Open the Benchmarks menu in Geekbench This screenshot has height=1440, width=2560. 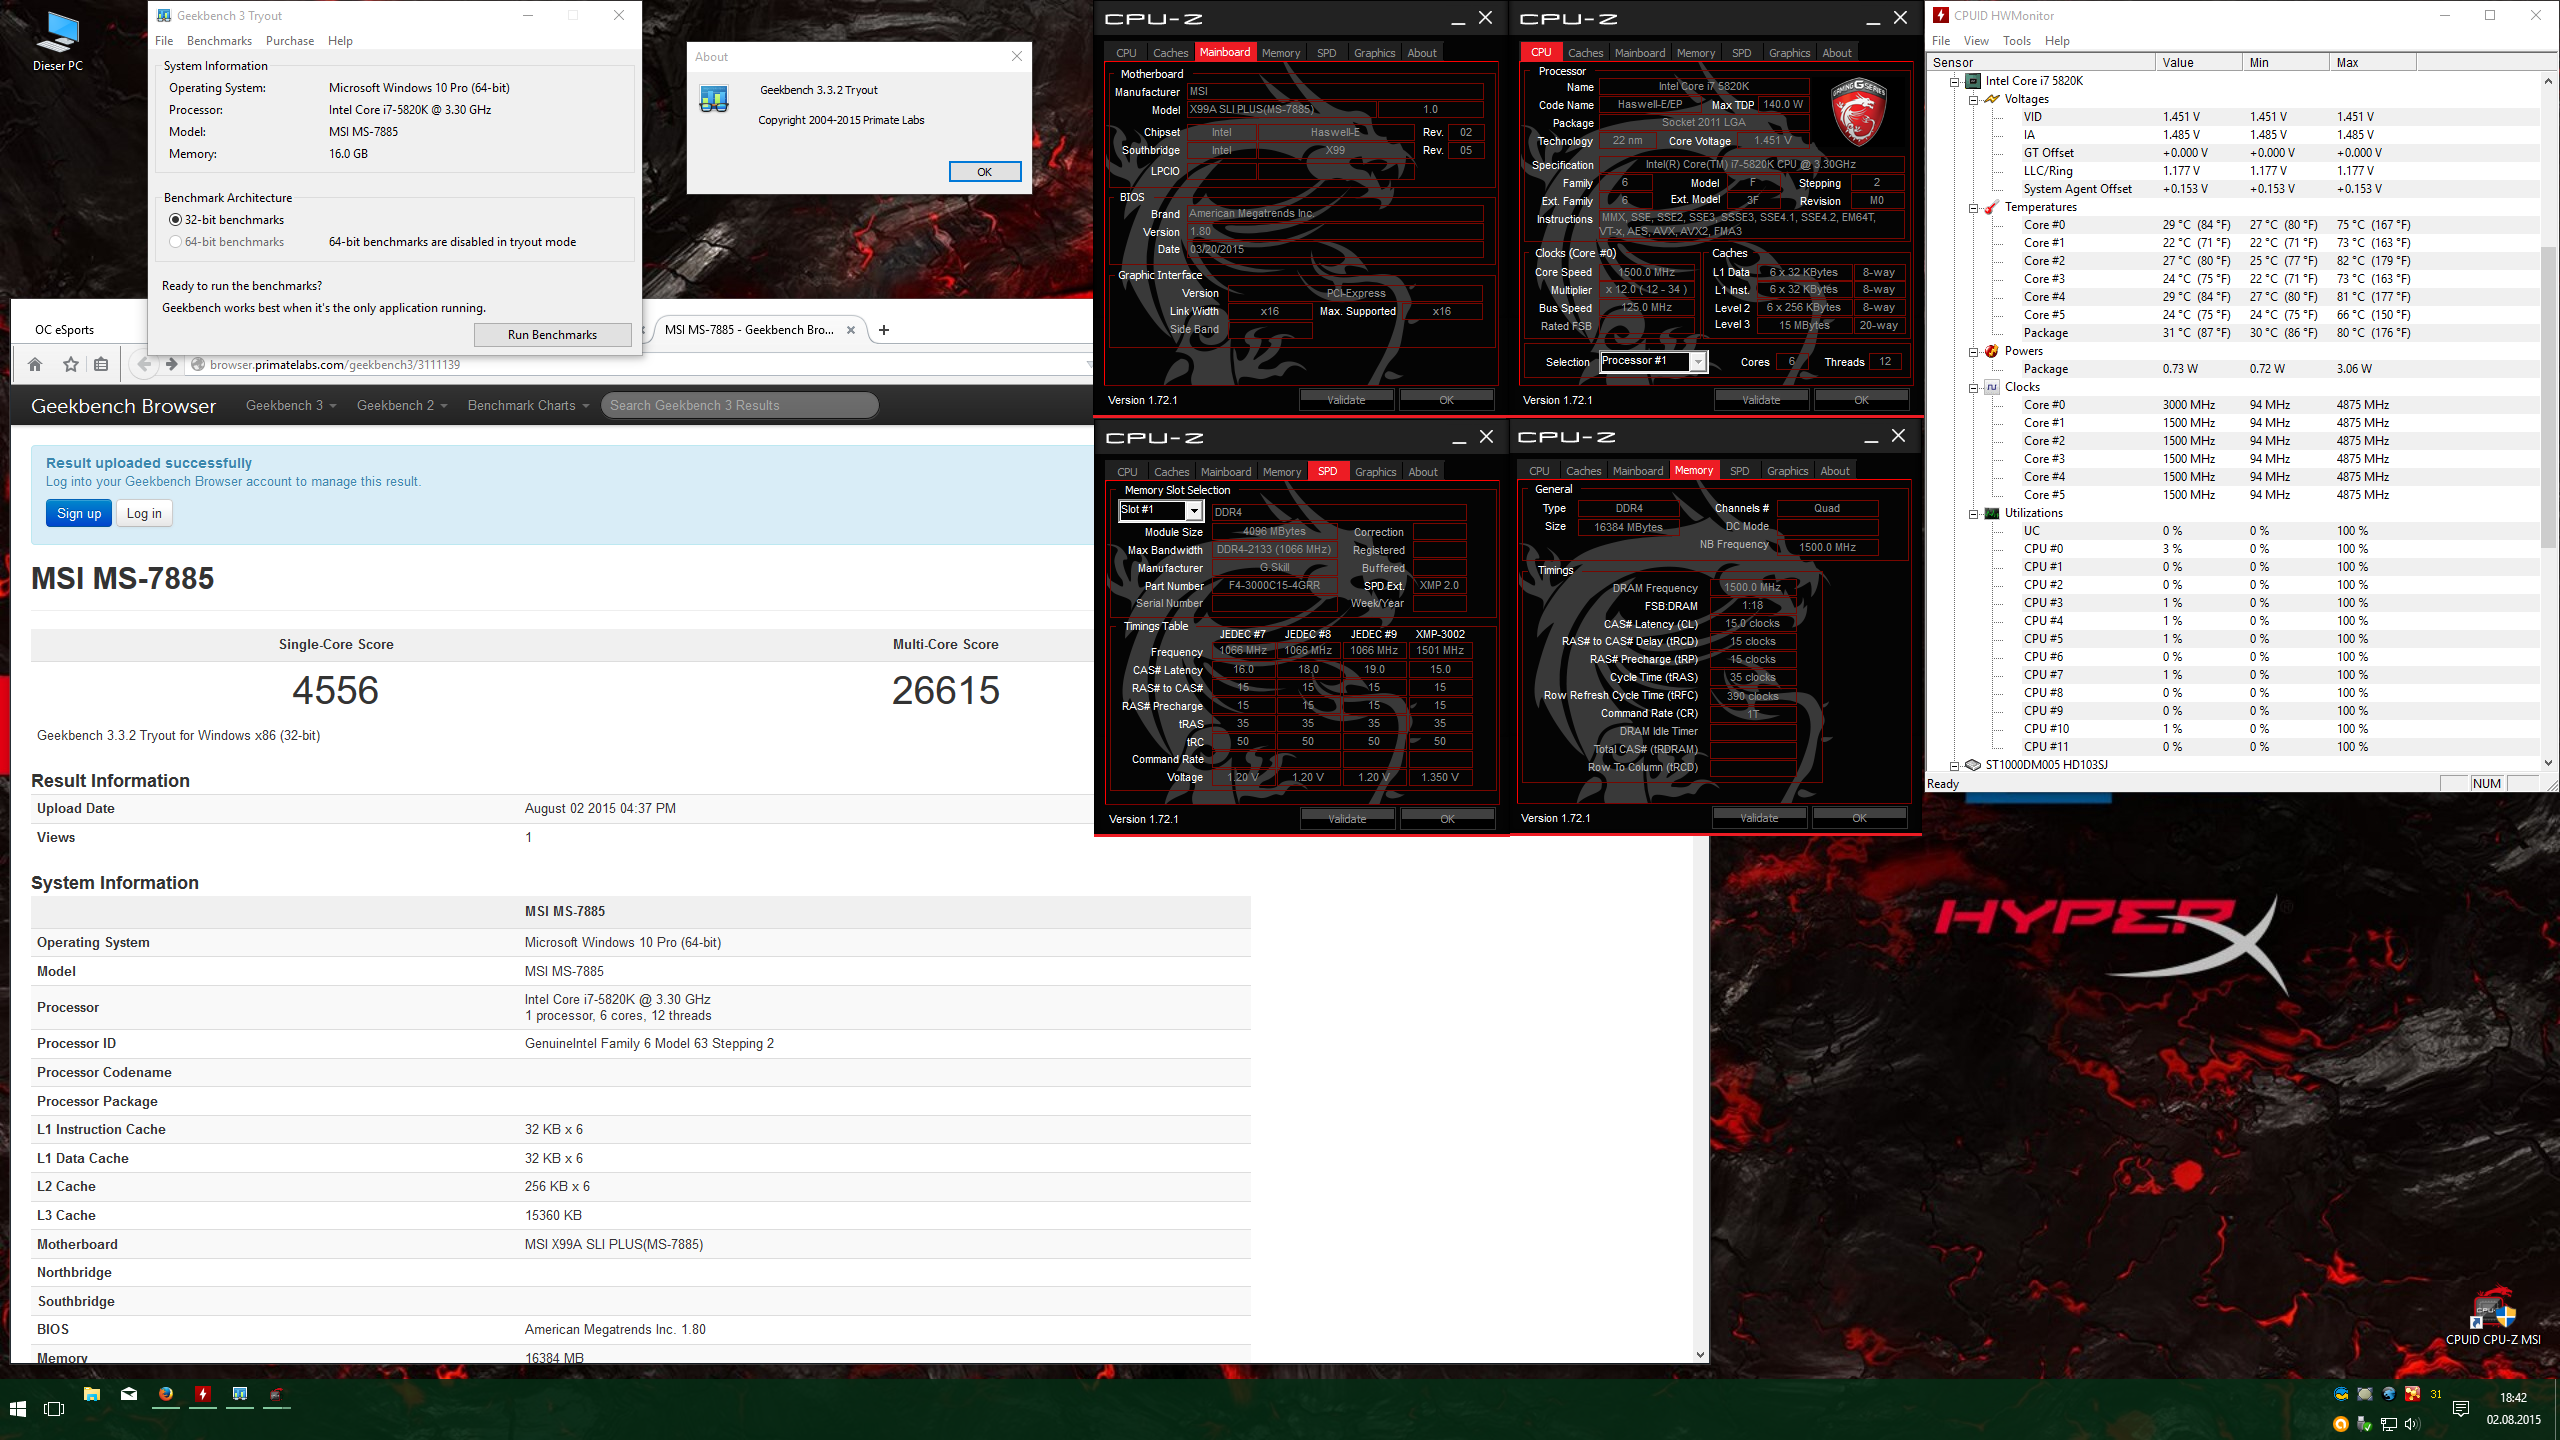[219, 41]
